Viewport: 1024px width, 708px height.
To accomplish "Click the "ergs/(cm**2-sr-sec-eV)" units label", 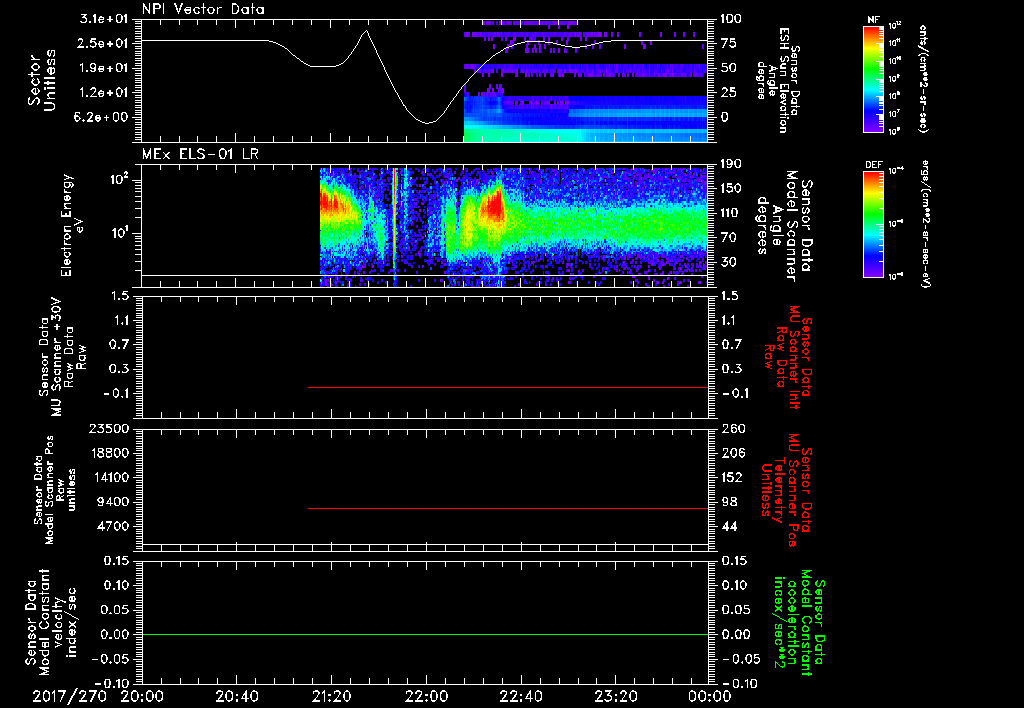I will point(926,224).
